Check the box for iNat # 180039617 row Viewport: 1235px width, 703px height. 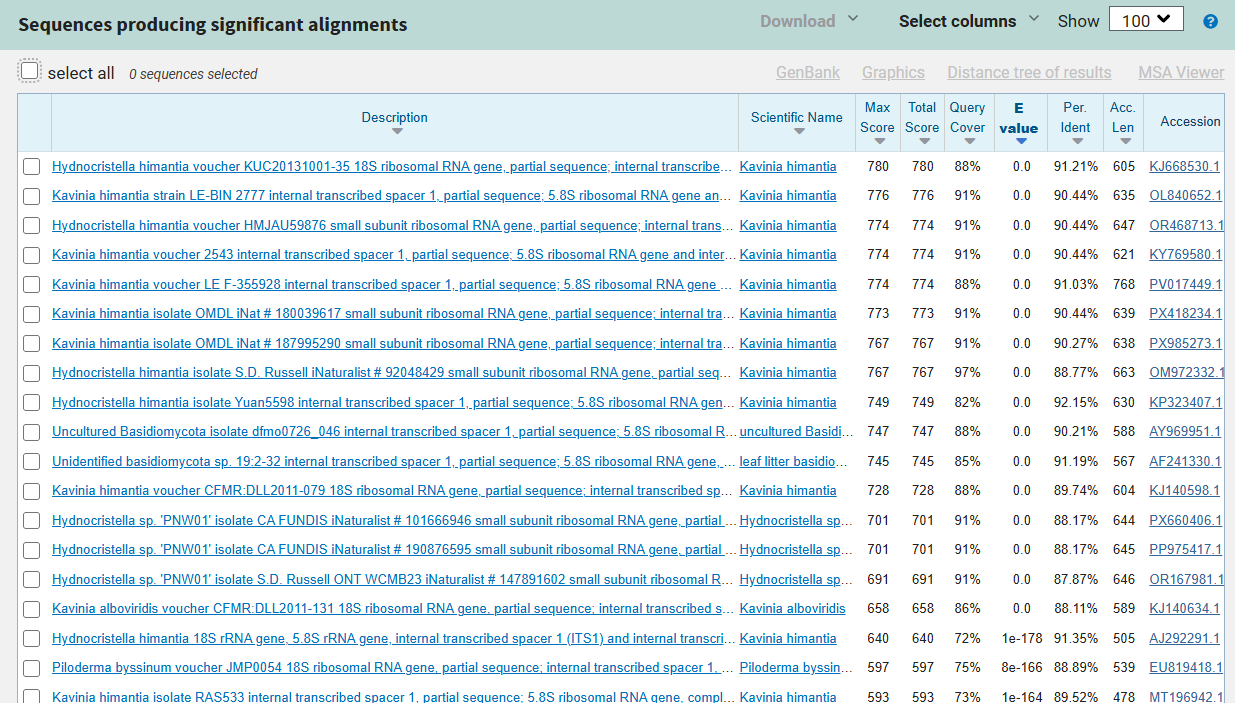point(32,314)
